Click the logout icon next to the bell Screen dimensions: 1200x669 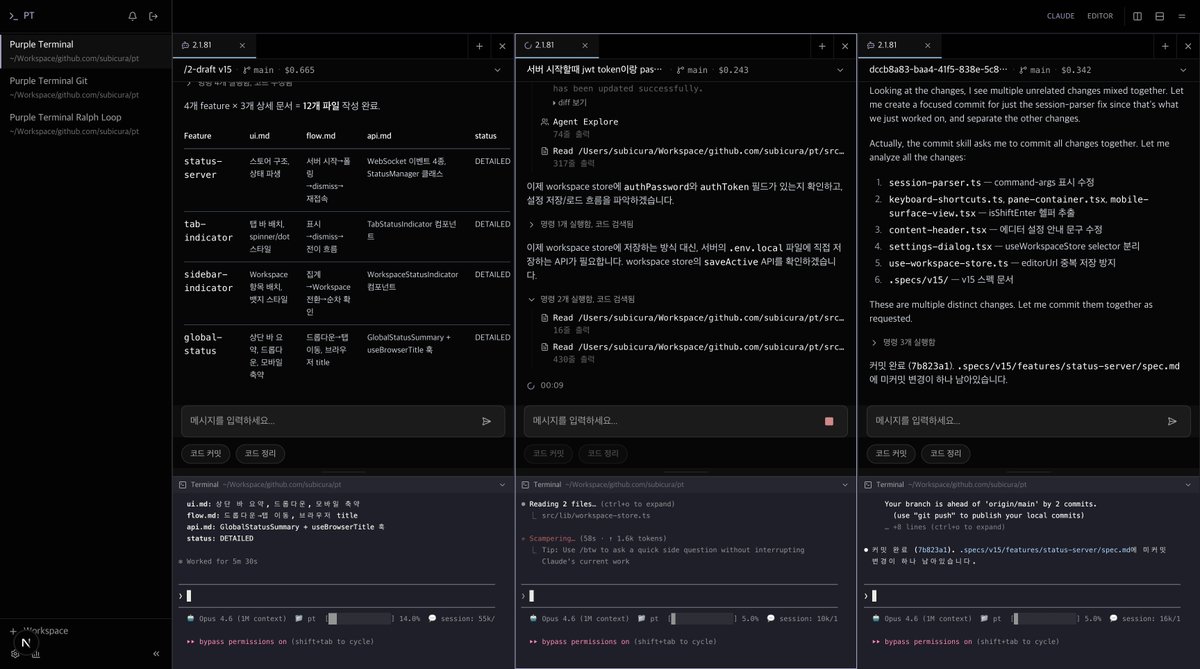tap(153, 16)
